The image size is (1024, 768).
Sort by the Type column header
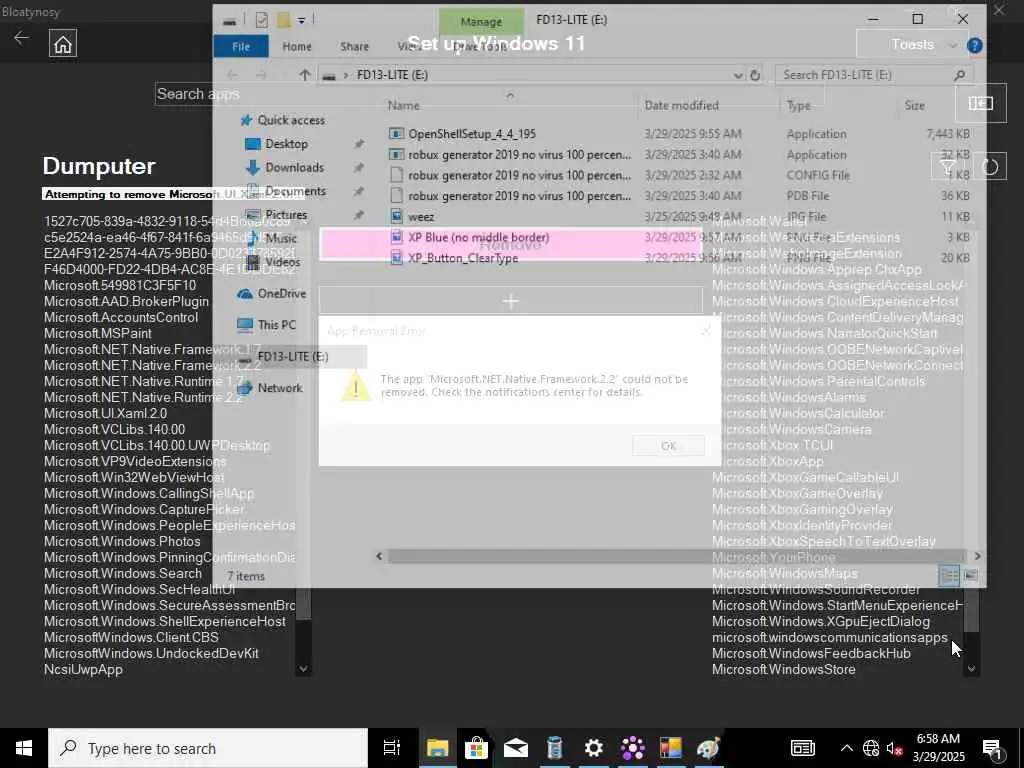click(798, 105)
